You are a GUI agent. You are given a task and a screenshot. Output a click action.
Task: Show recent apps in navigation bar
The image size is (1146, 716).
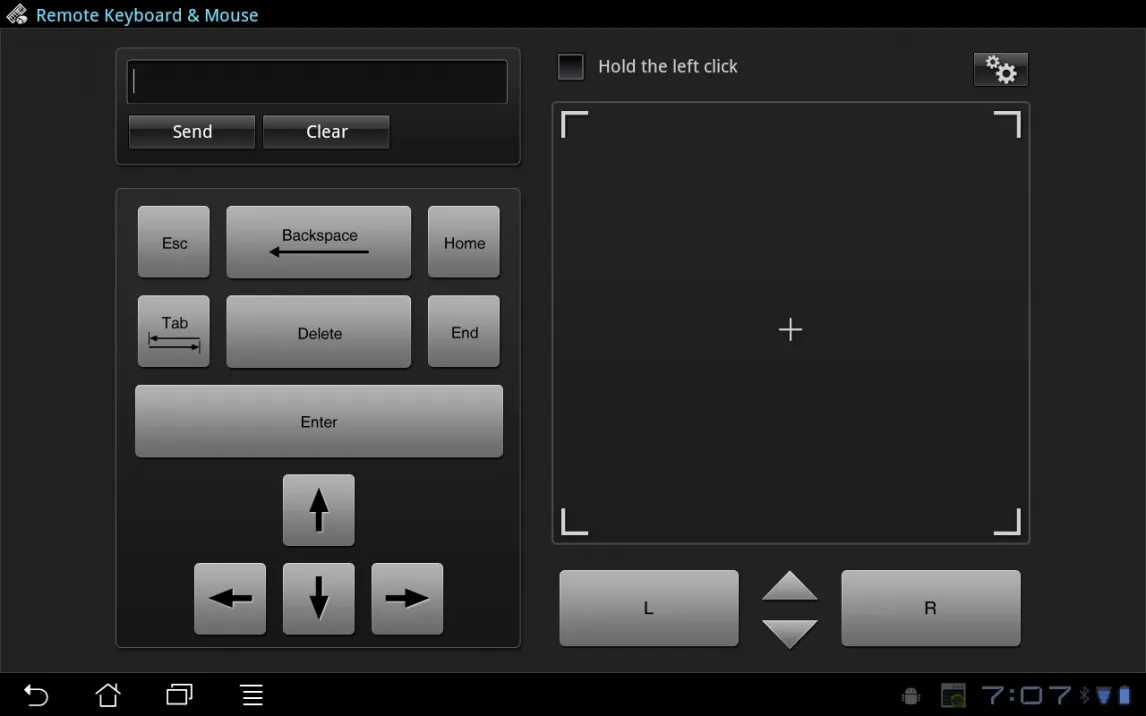180,695
